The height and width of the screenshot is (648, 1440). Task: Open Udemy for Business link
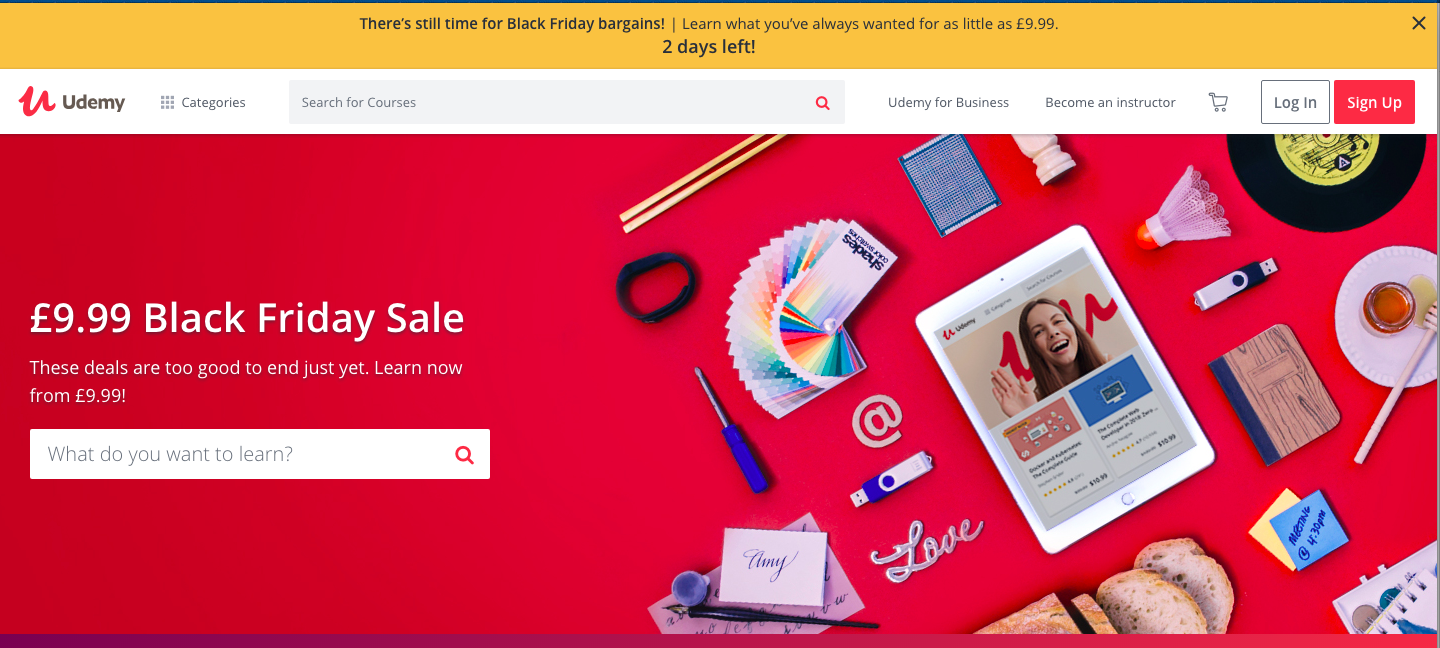[x=948, y=102]
